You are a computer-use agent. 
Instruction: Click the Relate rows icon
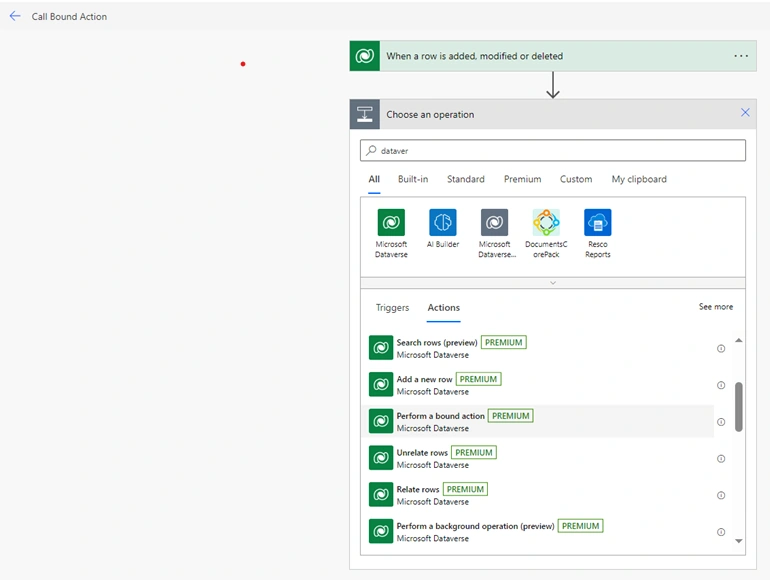pyautogui.click(x=381, y=494)
